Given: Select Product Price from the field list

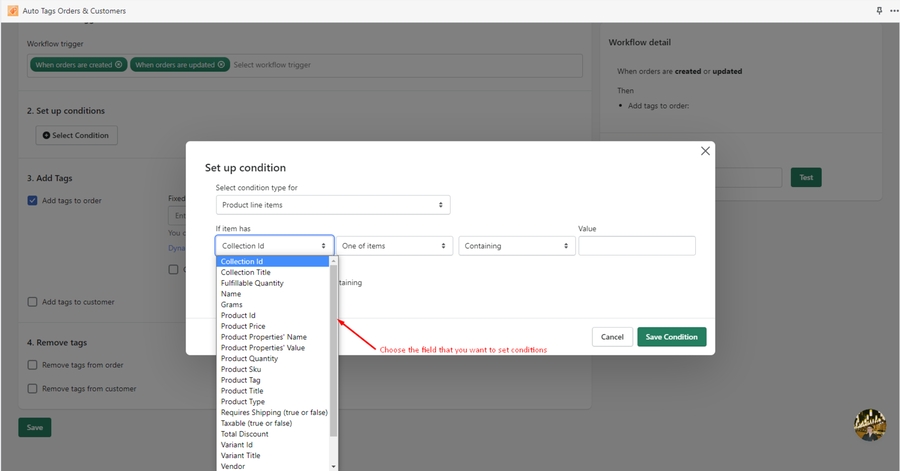Looking at the screenshot, I should (243, 326).
